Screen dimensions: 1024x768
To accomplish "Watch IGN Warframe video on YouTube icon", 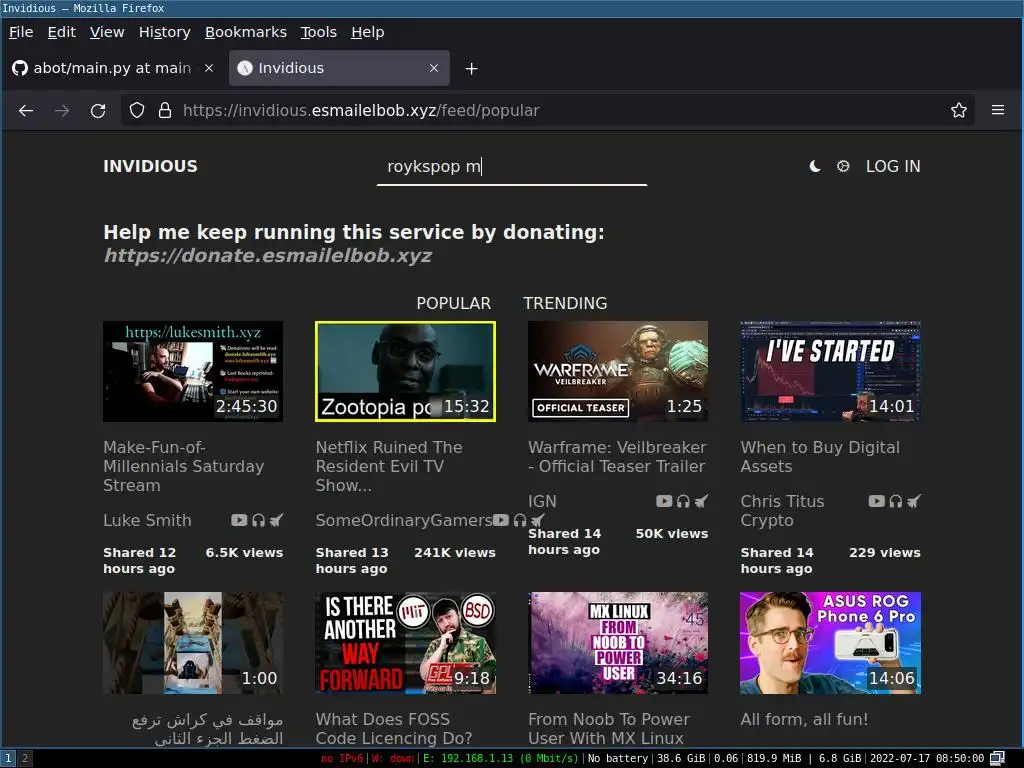I will 664,501.
